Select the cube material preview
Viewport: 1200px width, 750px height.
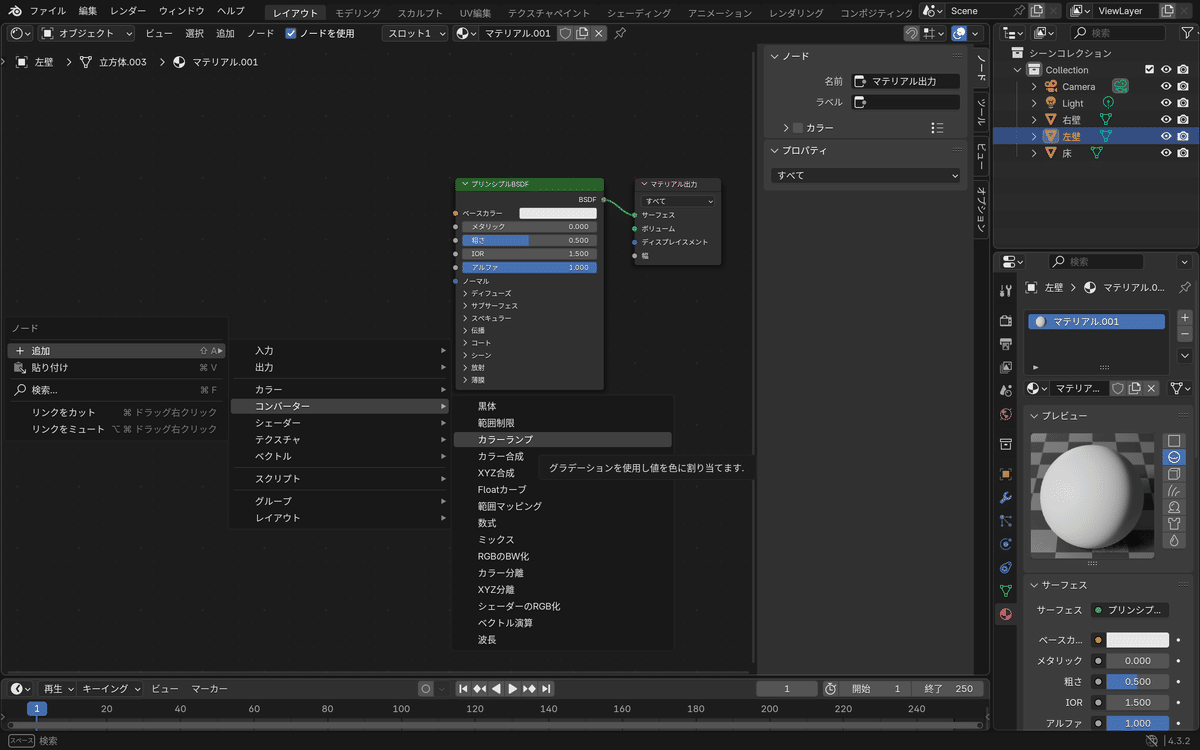[1174, 474]
